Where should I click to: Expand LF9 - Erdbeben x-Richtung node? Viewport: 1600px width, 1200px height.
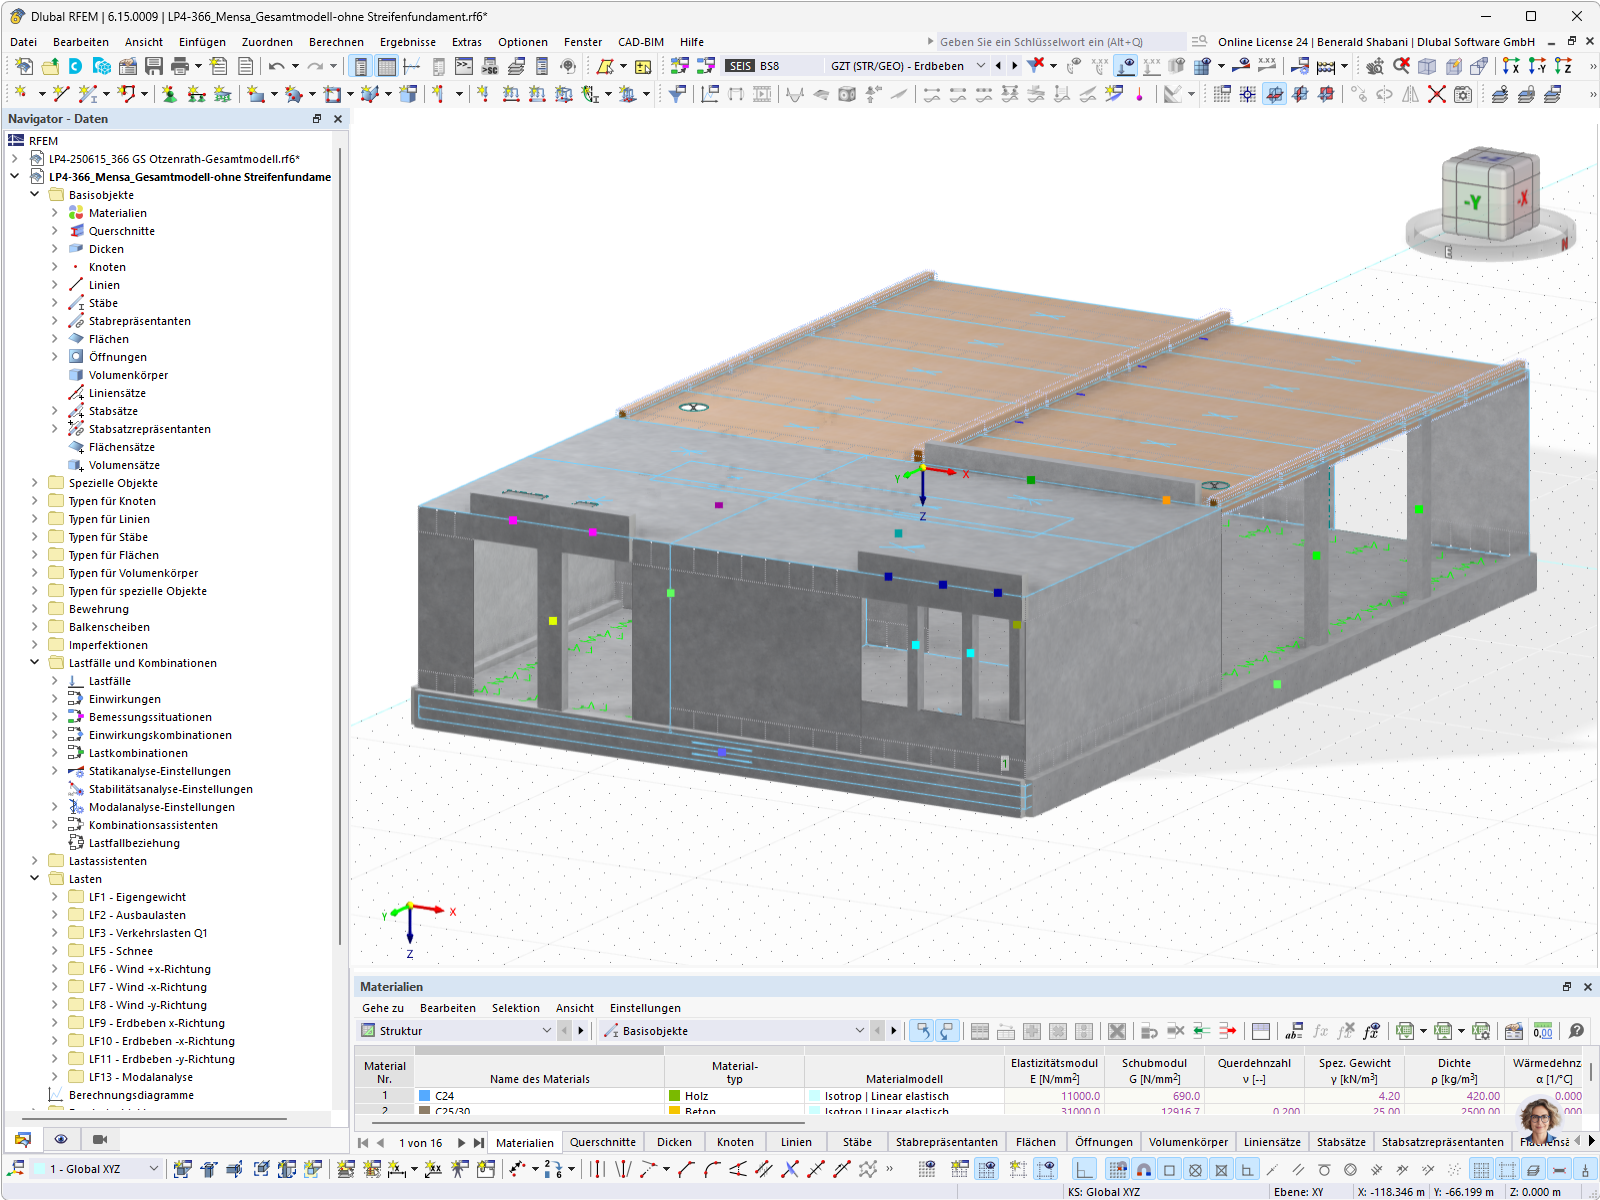tap(54, 1023)
